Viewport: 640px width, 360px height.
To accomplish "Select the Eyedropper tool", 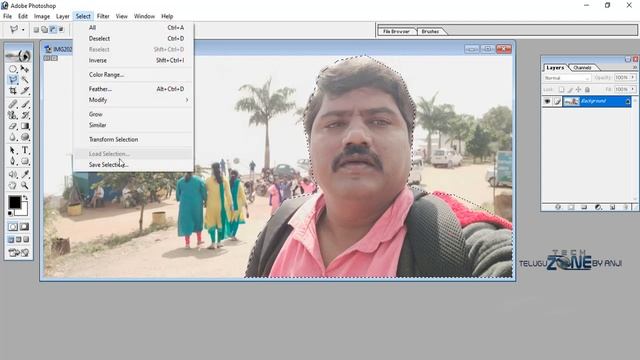I will 24,174.
